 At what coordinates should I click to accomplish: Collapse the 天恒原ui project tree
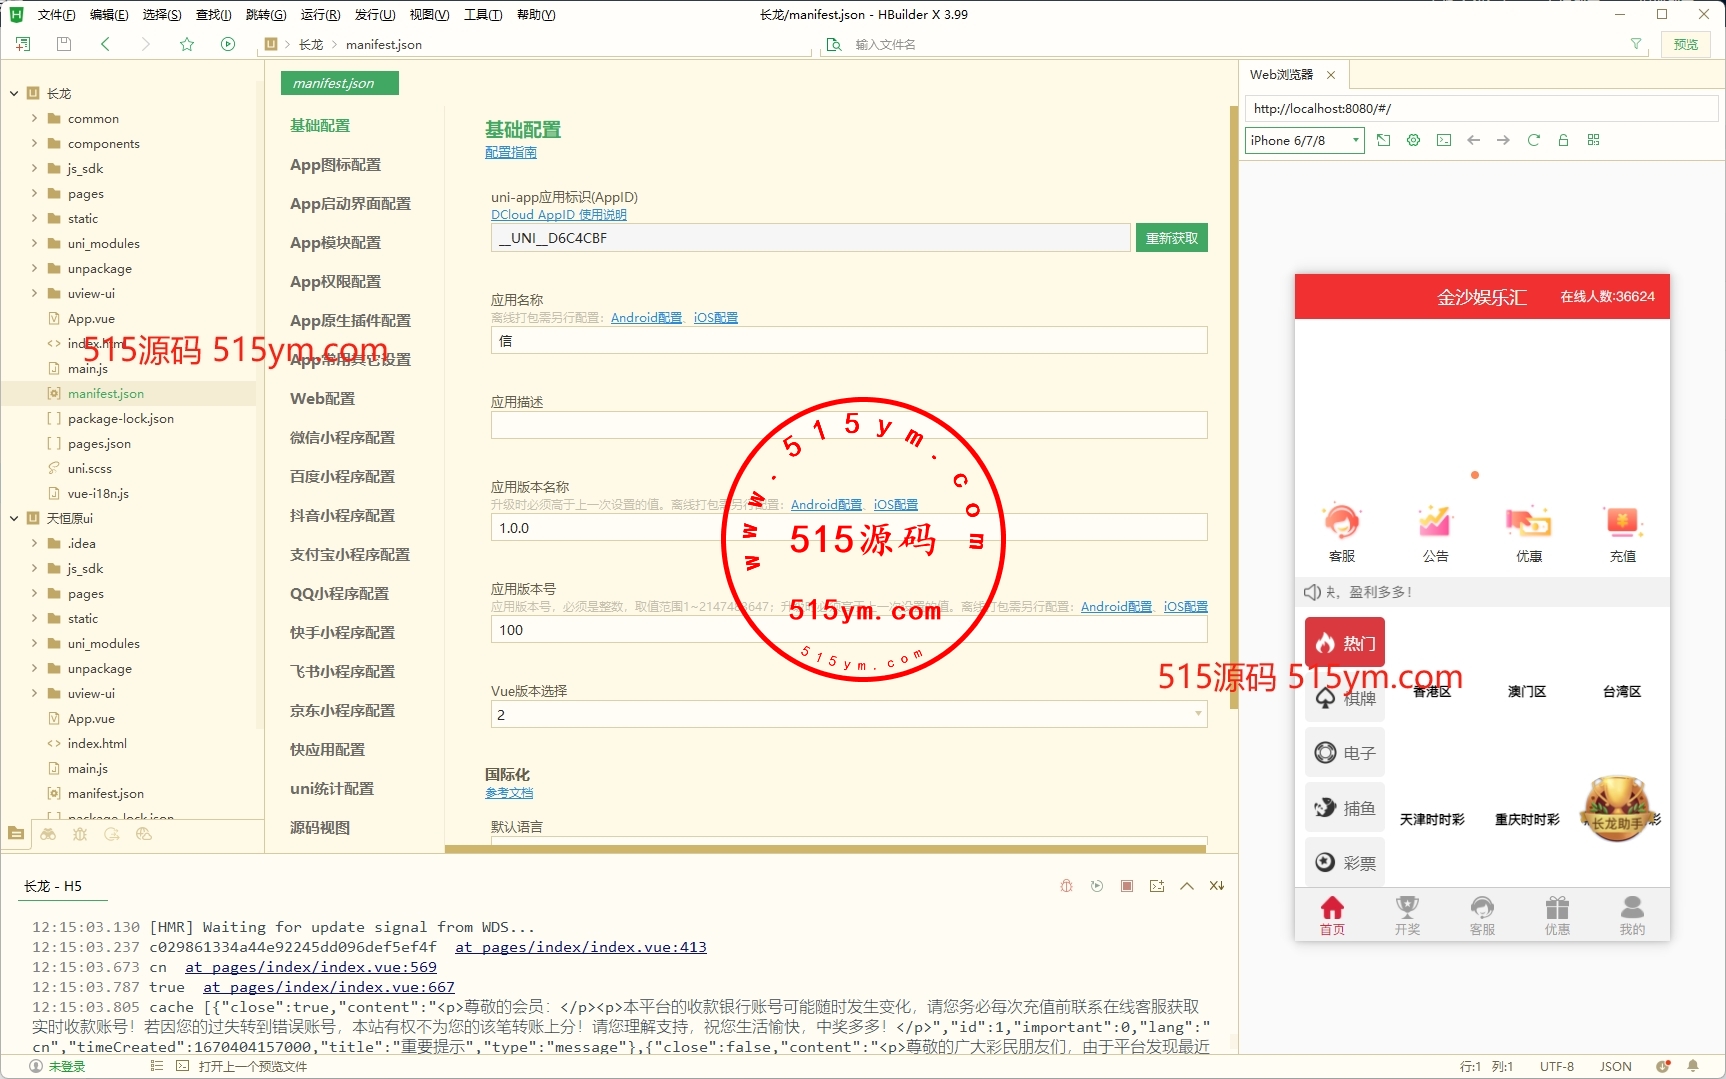(x=14, y=518)
